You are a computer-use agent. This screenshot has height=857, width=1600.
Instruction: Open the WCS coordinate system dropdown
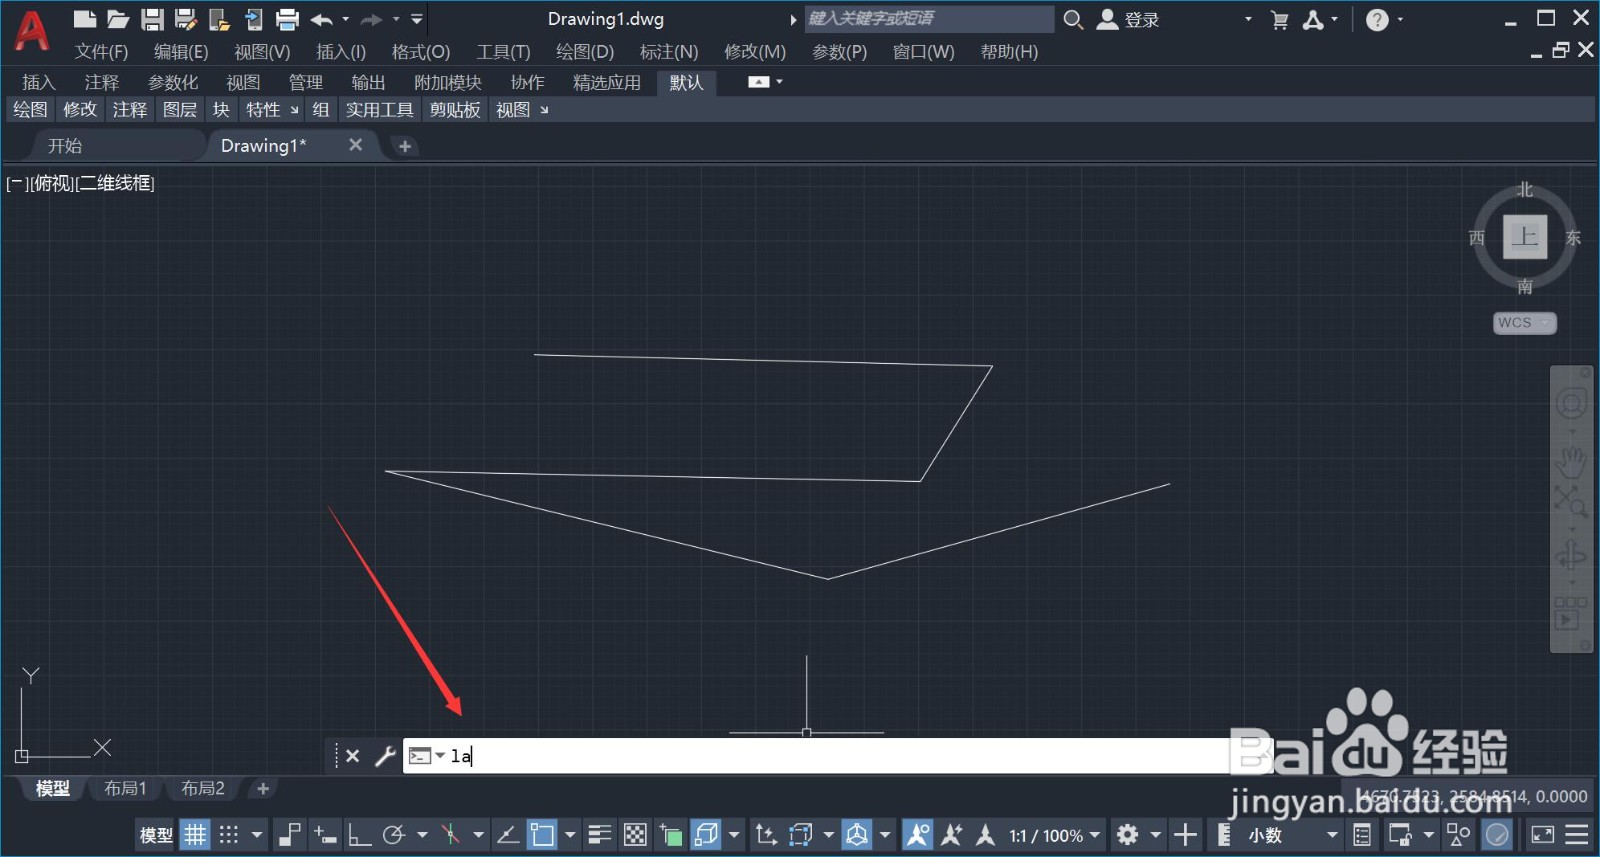(1524, 323)
